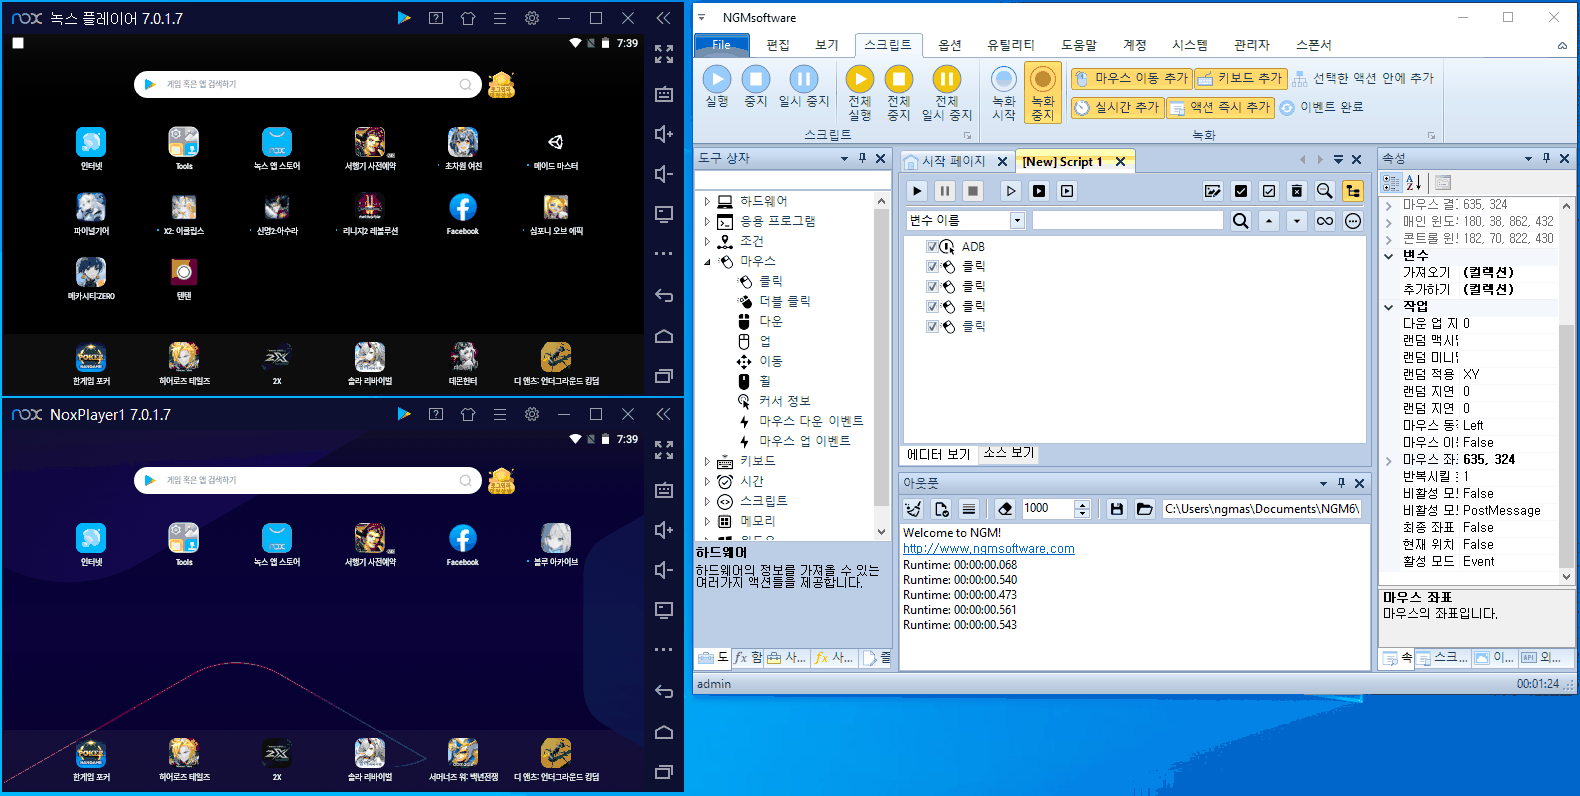Click the 마우스 이동 추가 button
The image size is (1580, 796).
point(1131,78)
